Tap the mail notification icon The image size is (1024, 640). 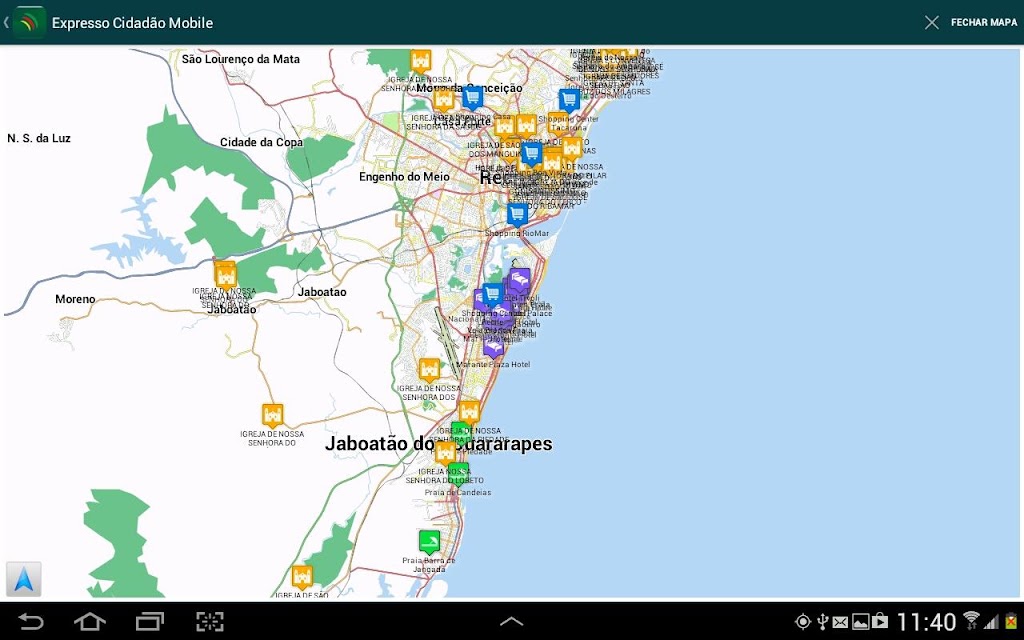click(841, 622)
